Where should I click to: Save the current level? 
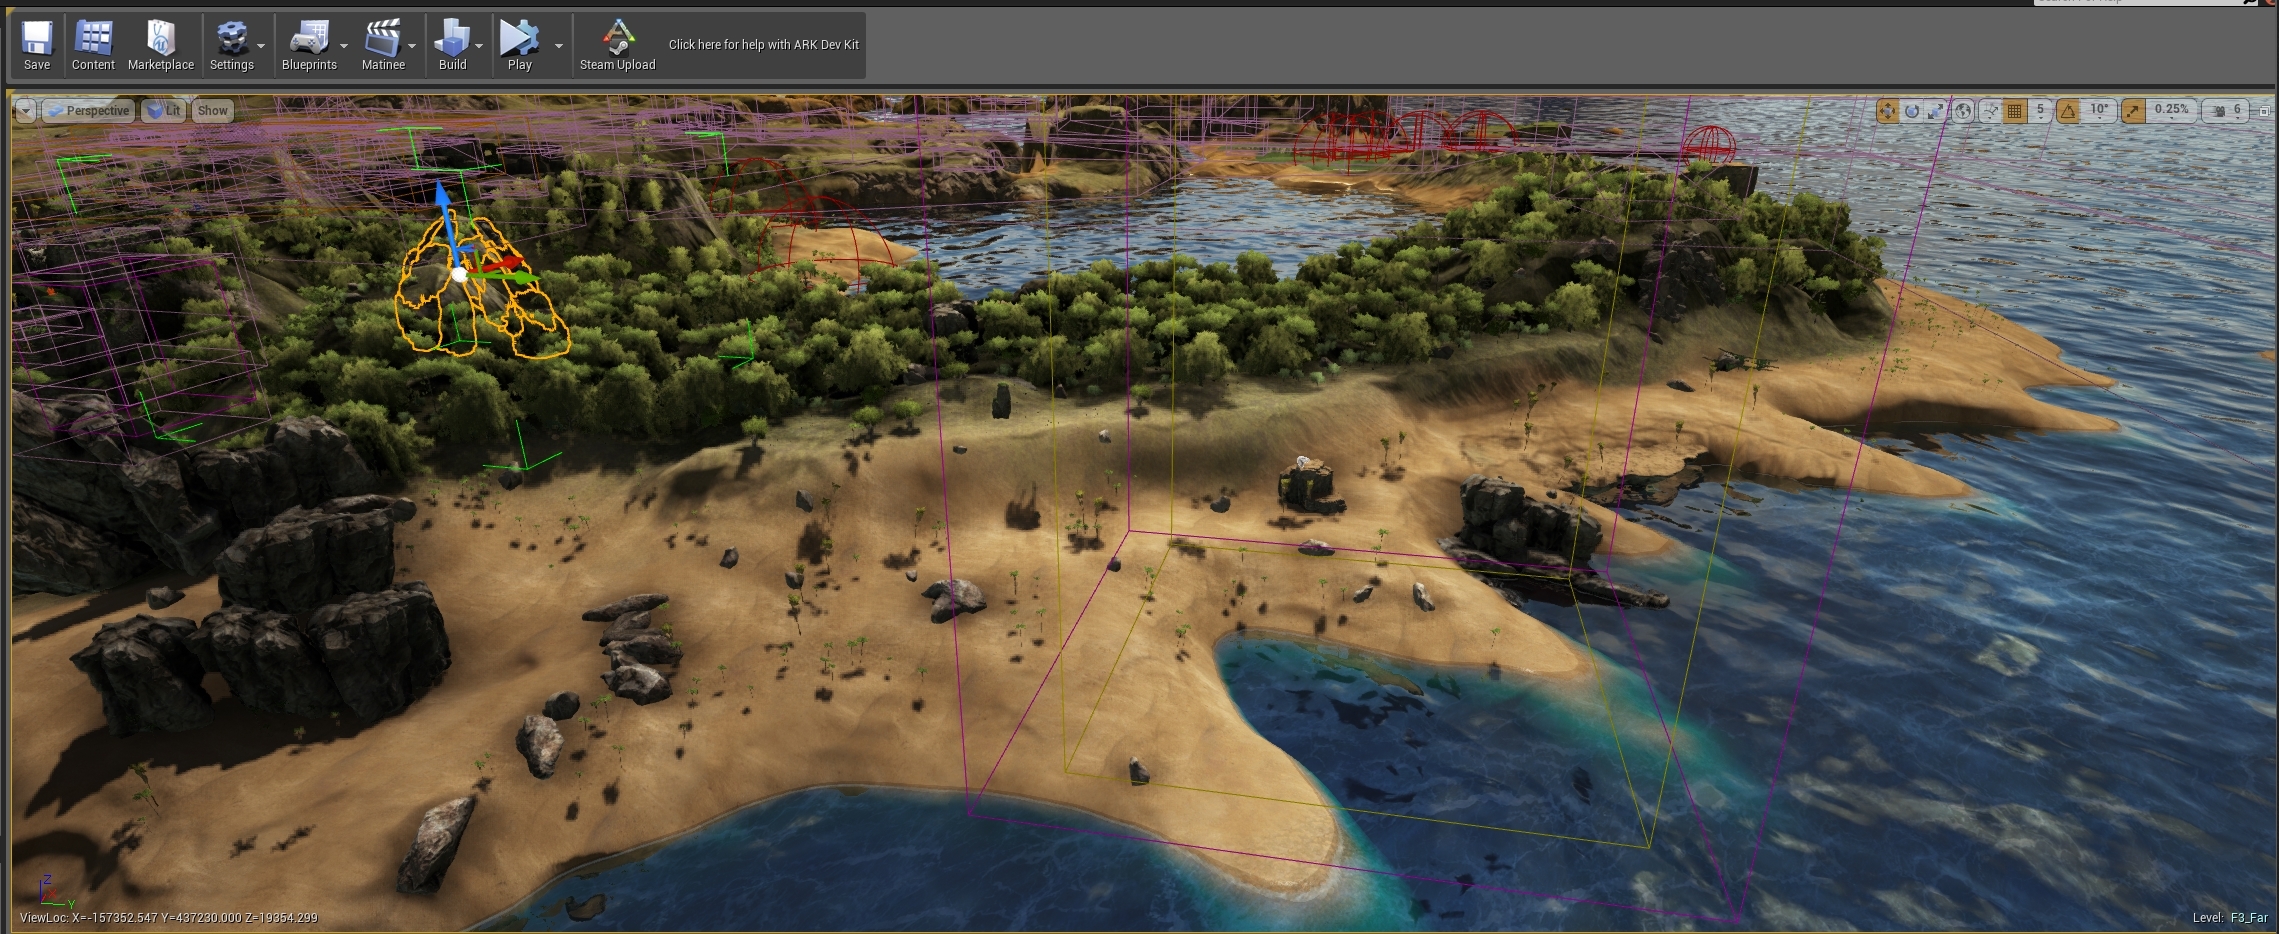[37, 45]
